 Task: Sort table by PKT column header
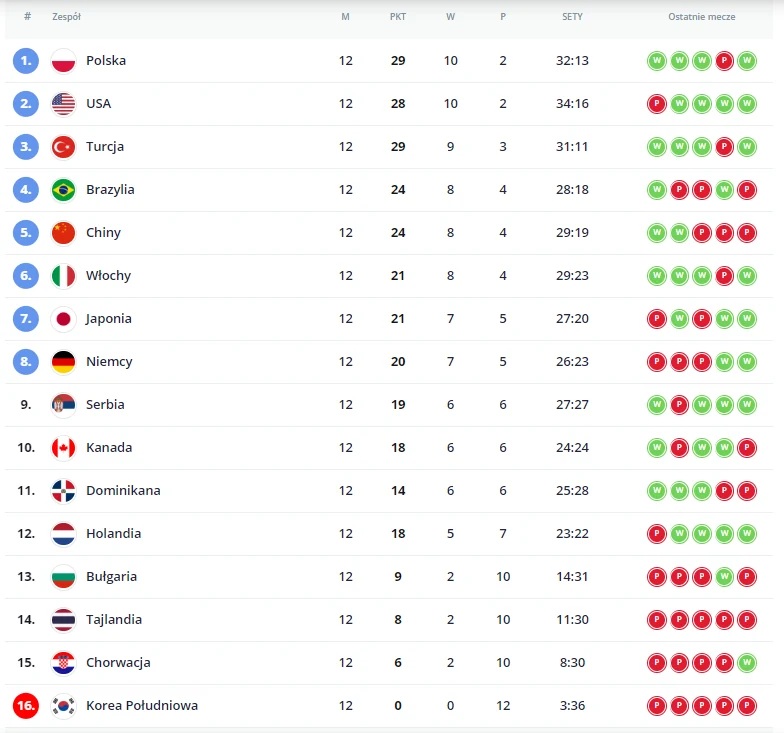398,17
